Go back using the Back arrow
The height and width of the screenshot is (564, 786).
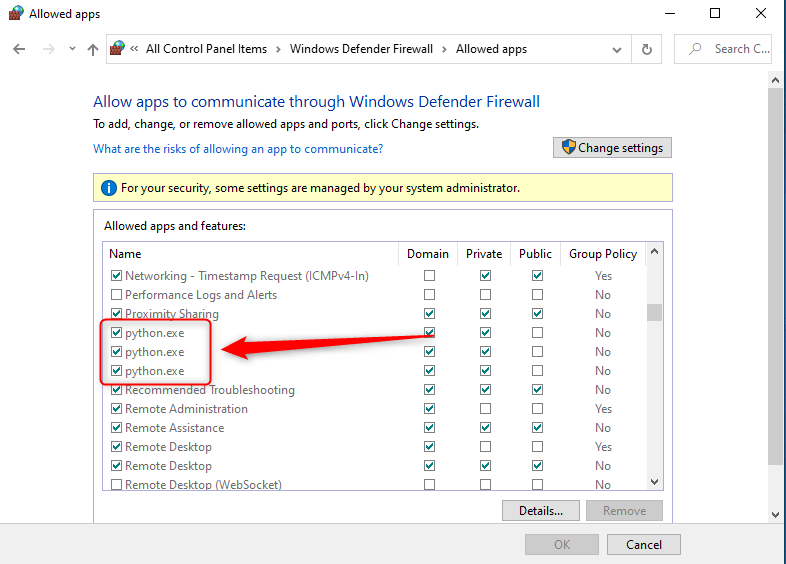[19, 49]
